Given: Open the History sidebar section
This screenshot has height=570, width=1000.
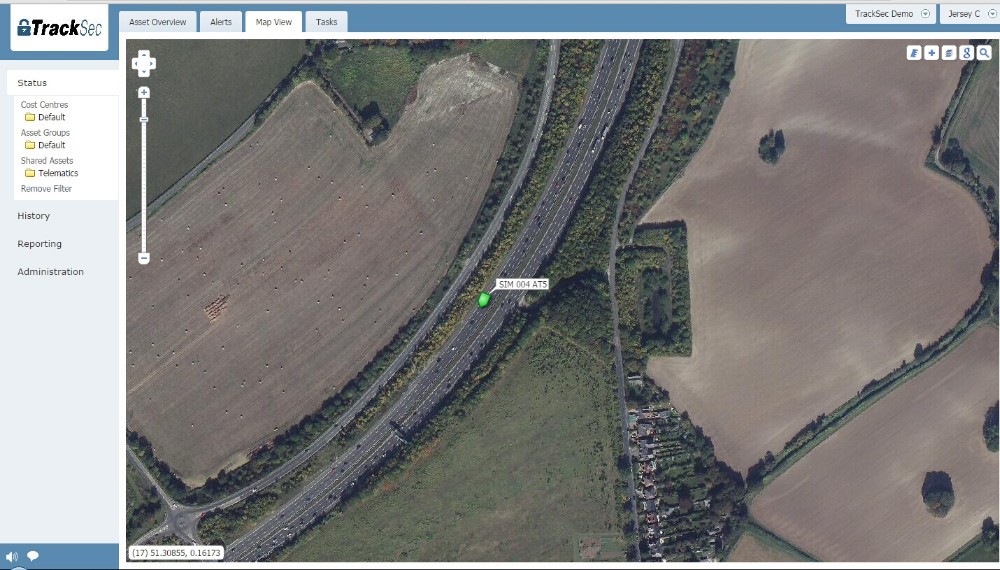Looking at the screenshot, I should tap(34, 216).
